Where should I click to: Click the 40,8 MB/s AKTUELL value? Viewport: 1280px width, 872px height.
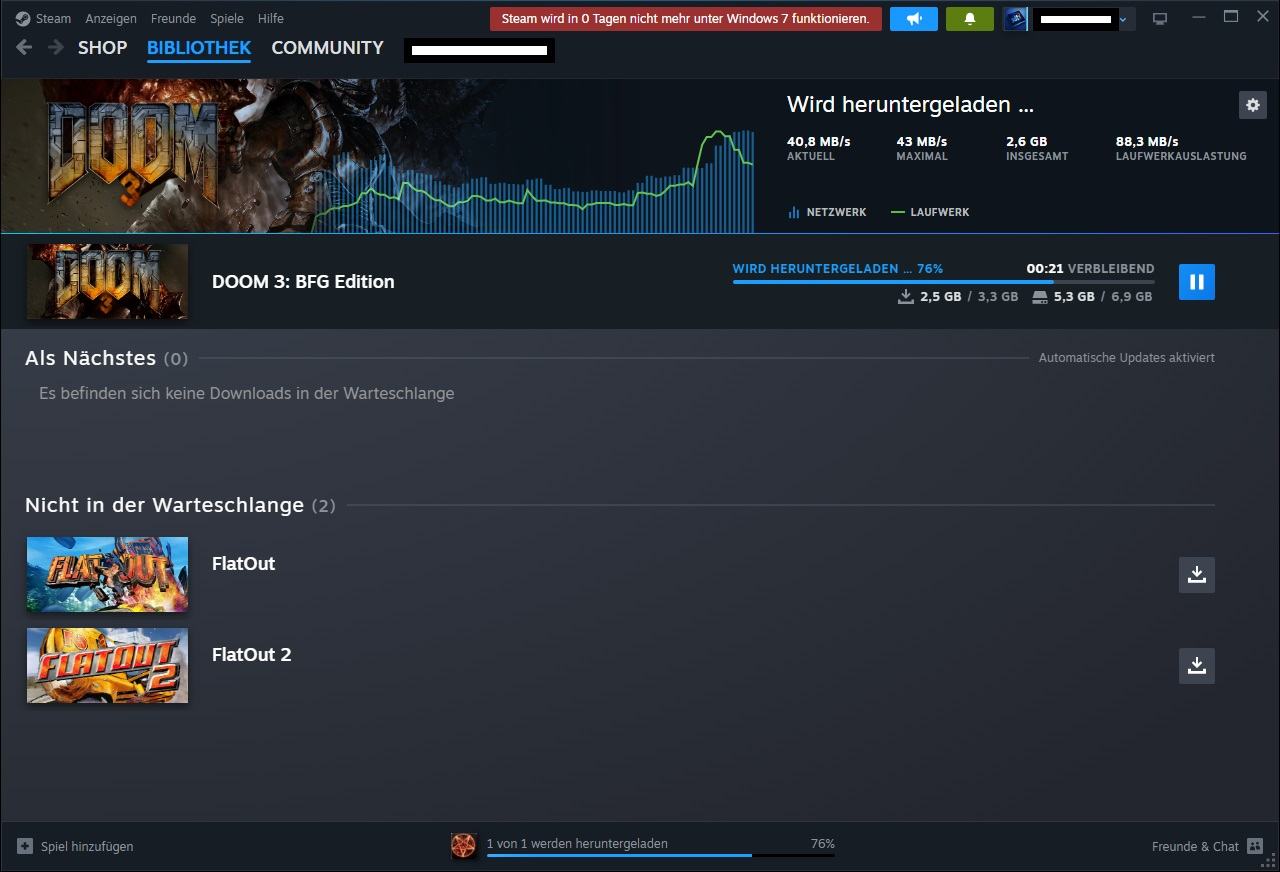tap(818, 142)
